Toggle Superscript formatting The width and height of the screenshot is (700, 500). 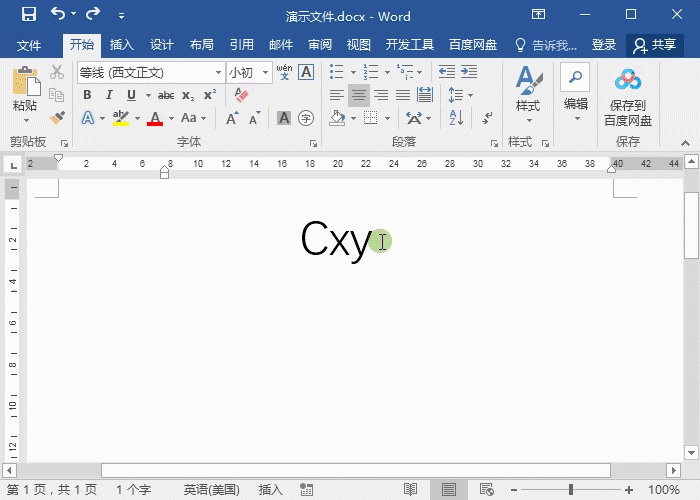(210, 95)
